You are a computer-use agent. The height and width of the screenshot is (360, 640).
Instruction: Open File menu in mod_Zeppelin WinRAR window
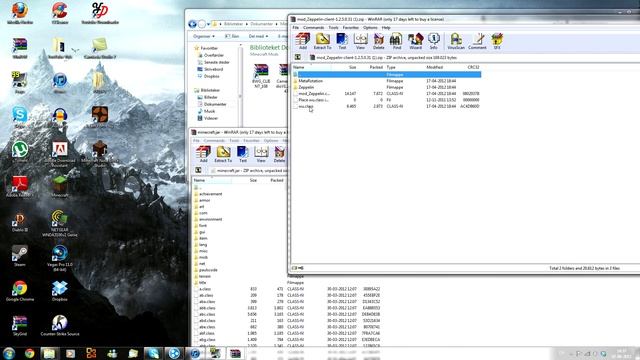pos(296,28)
